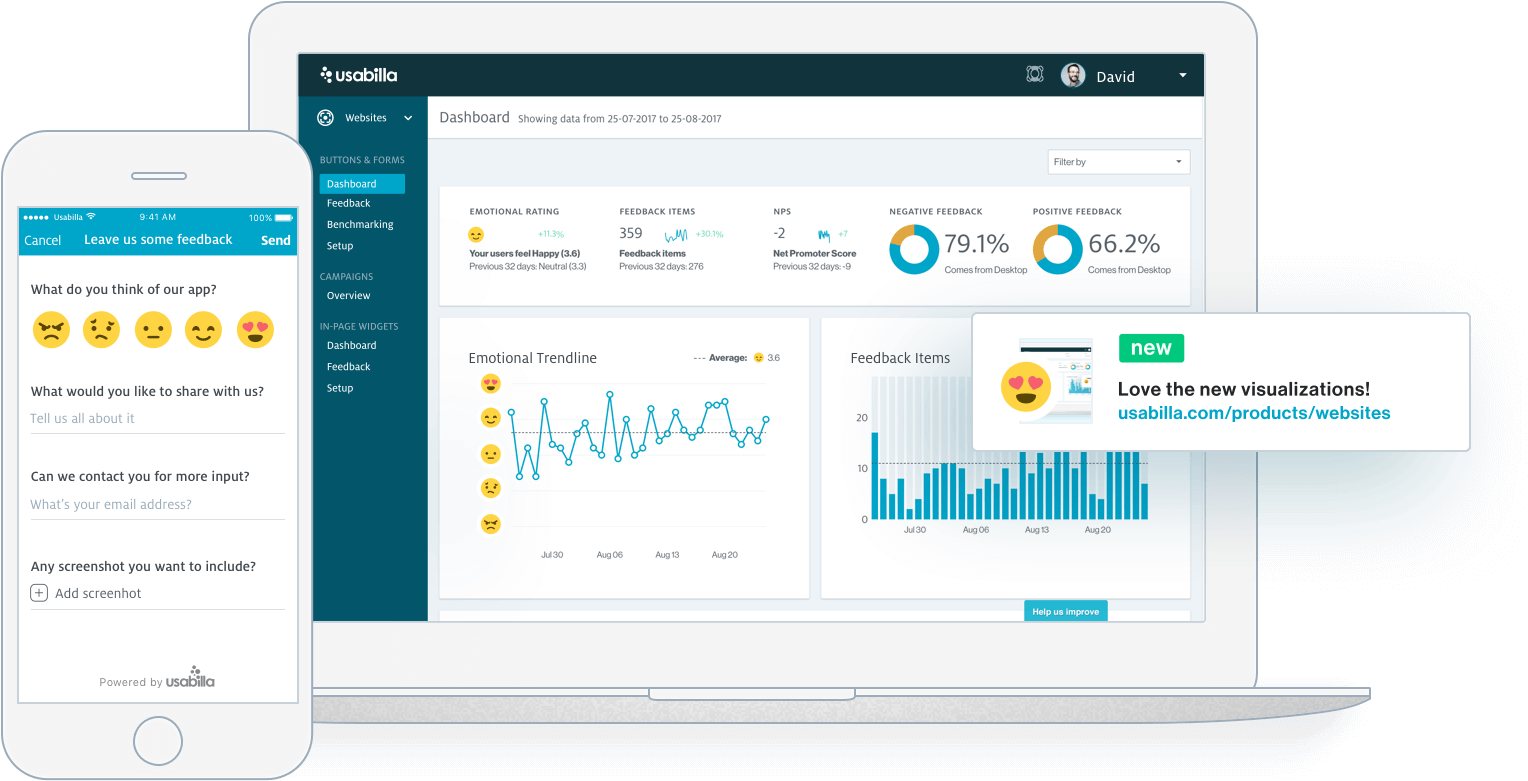Select the neutral face rating

tap(153, 329)
